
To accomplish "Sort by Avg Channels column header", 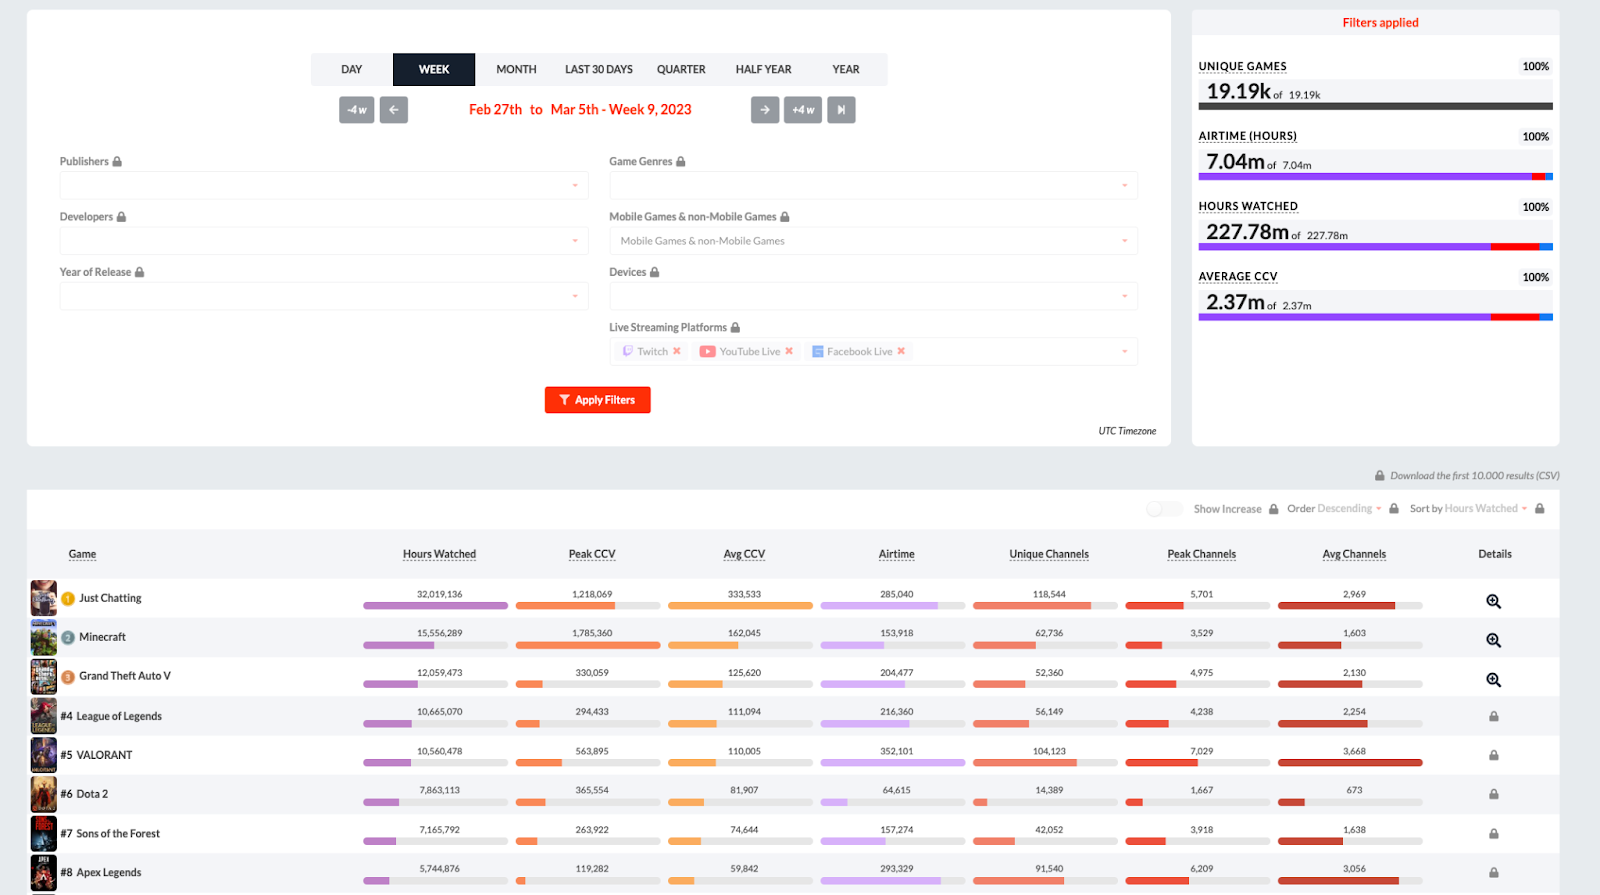I will (x=1354, y=554).
